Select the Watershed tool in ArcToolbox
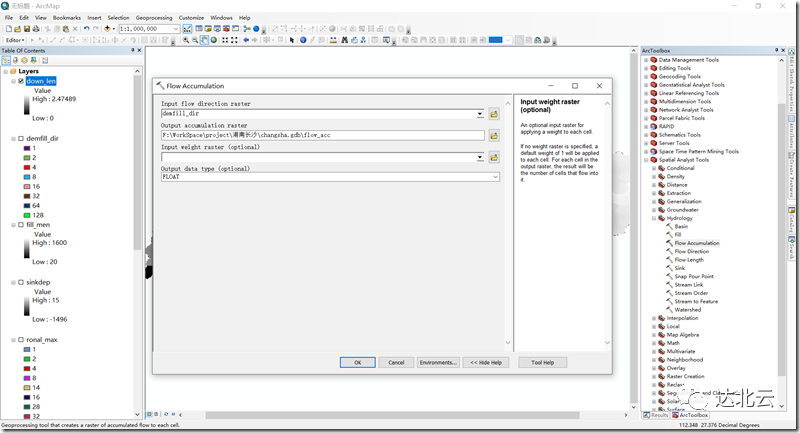 click(x=688, y=310)
